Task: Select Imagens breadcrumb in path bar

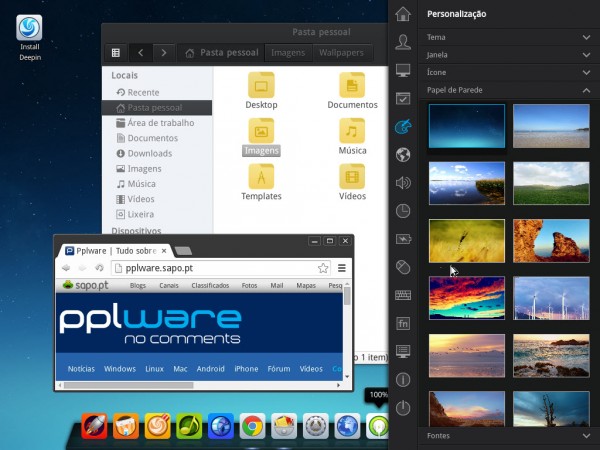Action: point(288,53)
